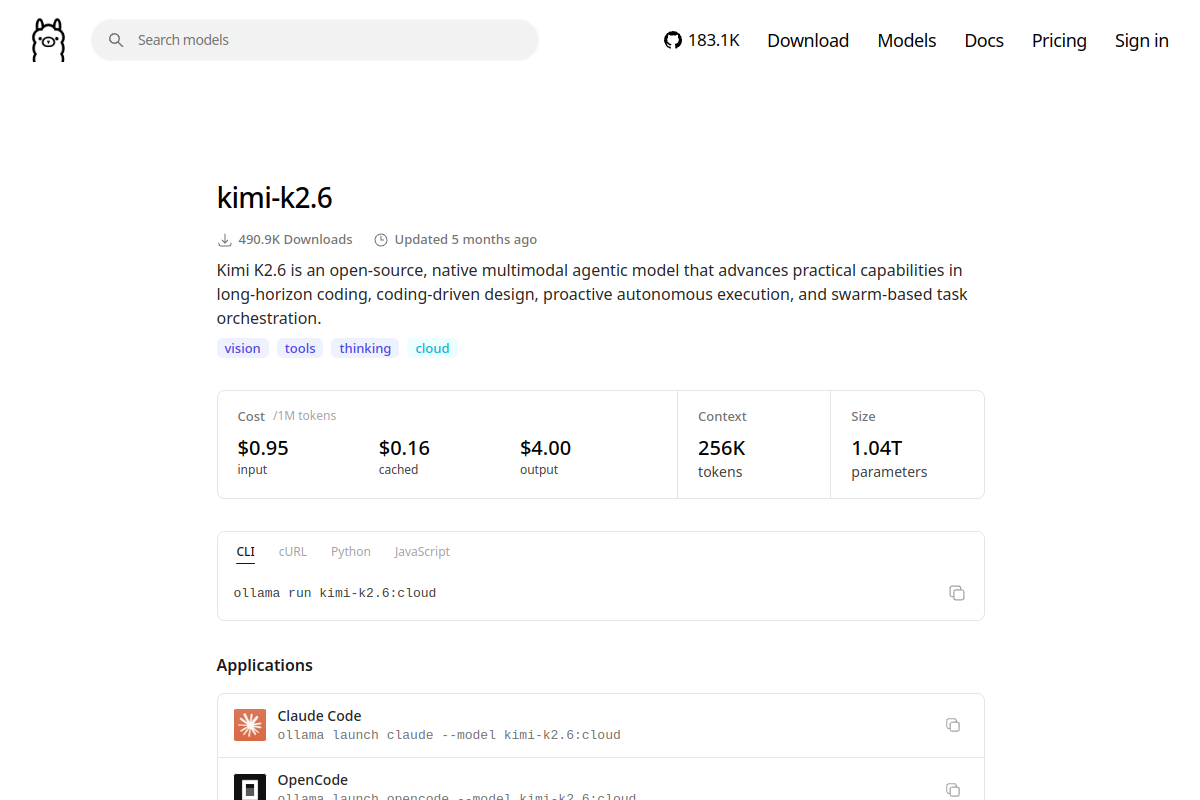Copy the Claude Code launch command
The width and height of the screenshot is (1200, 800).
(x=953, y=725)
